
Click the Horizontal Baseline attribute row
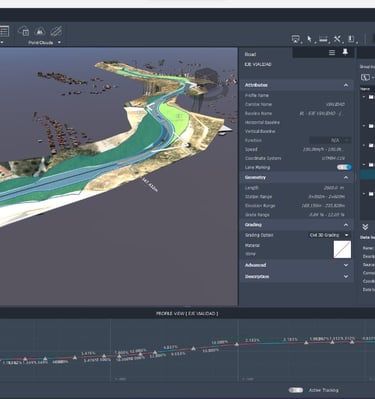[x=296, y=122]
